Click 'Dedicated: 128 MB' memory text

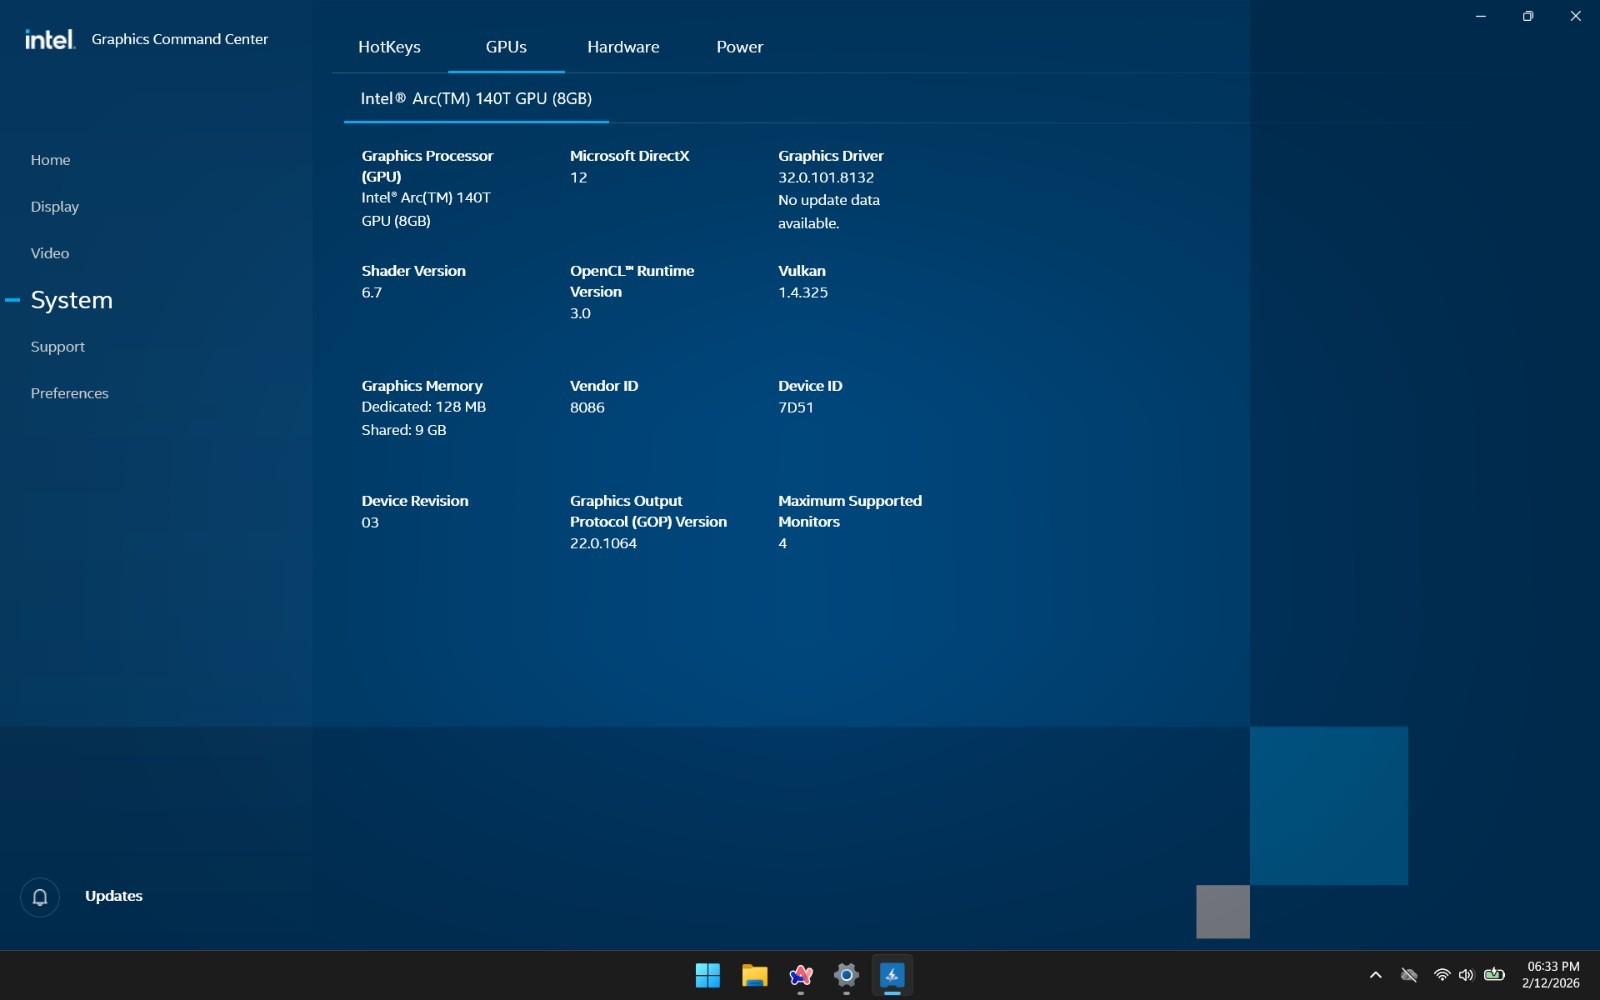click(424, 407)
